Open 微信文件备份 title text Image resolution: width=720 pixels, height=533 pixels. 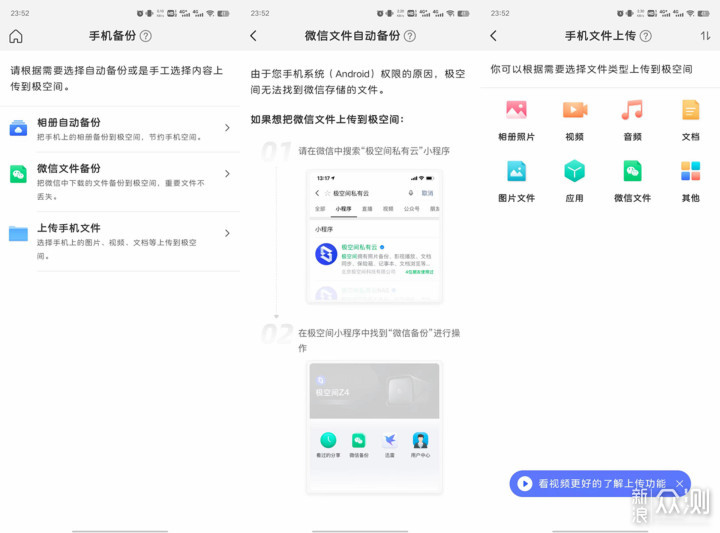pos(69,168)
